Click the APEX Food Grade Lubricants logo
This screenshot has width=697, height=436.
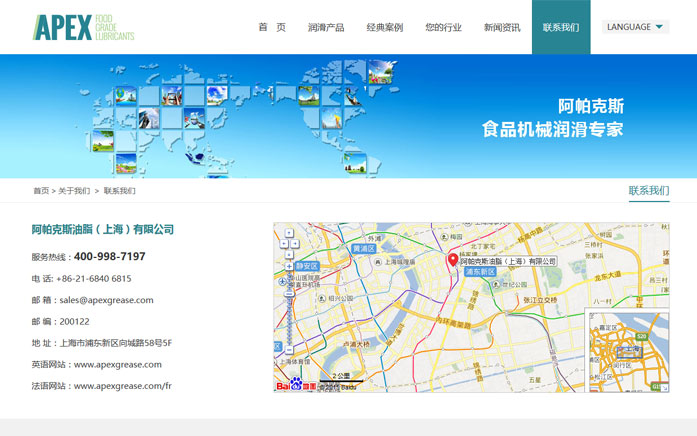pos(84,27)
